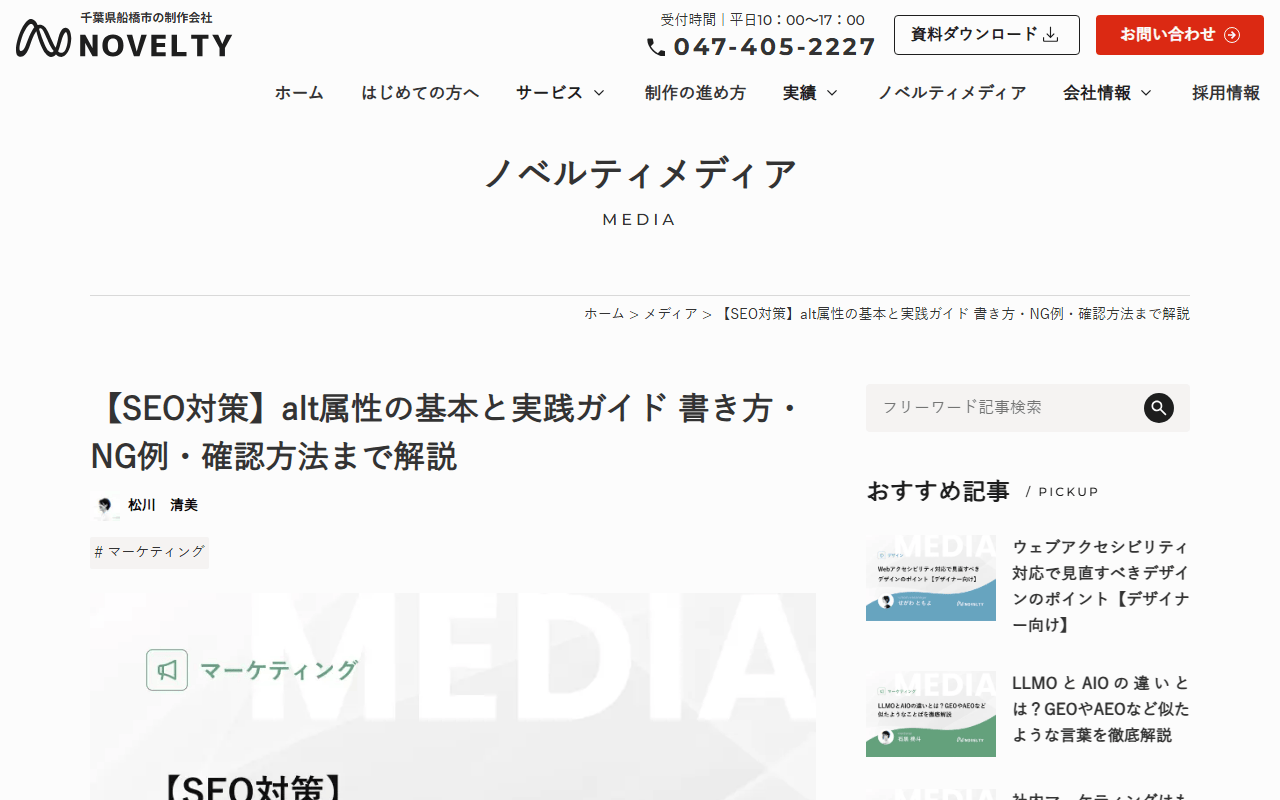The width and height of the screenshot is (1280, 800).
Task: Click the megaphone icon beside マーケティング
Action: pos(167,670)
